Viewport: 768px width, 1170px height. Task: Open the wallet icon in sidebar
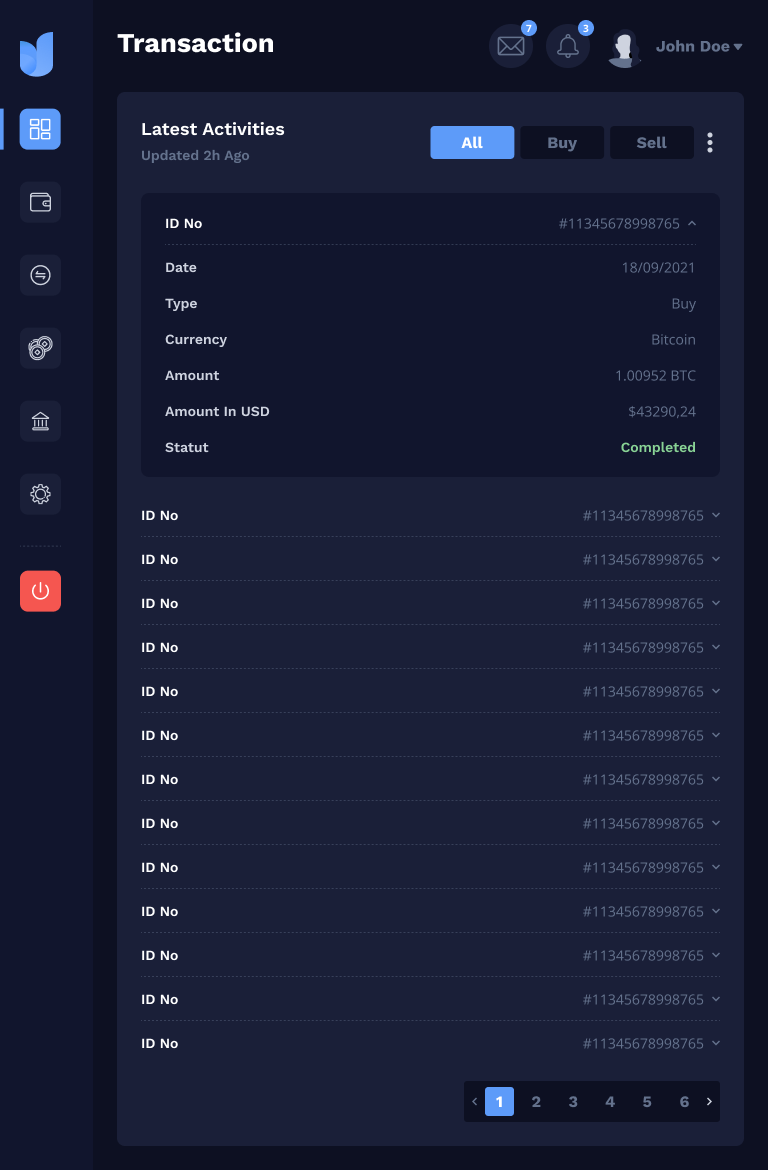click(x=40, y=202)
